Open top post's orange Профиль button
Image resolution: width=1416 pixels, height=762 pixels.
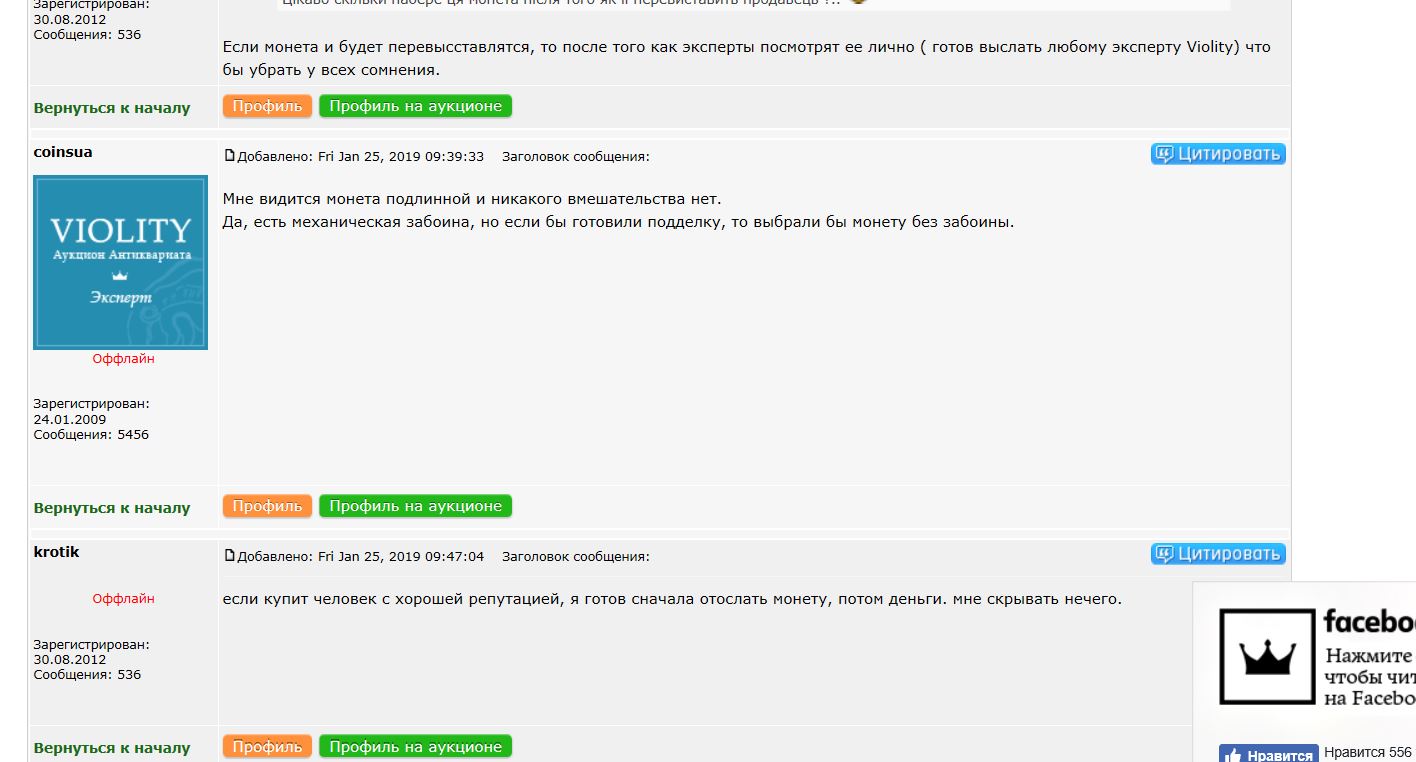coord(267,106)
